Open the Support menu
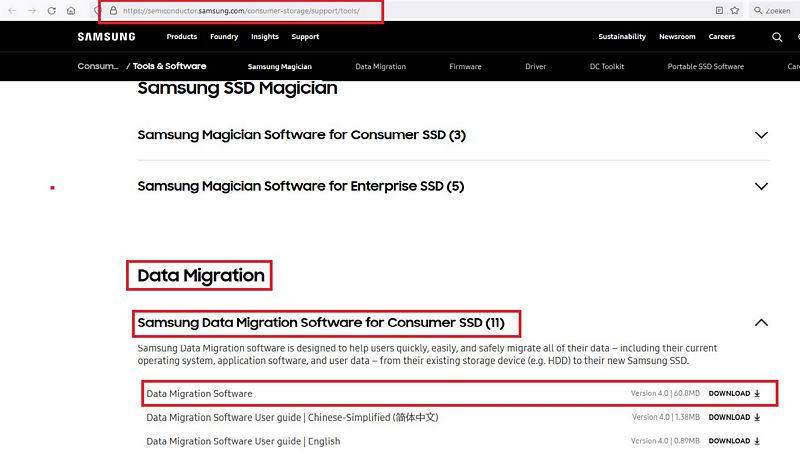This screenshot has width=800, height=454. point(305,37)
